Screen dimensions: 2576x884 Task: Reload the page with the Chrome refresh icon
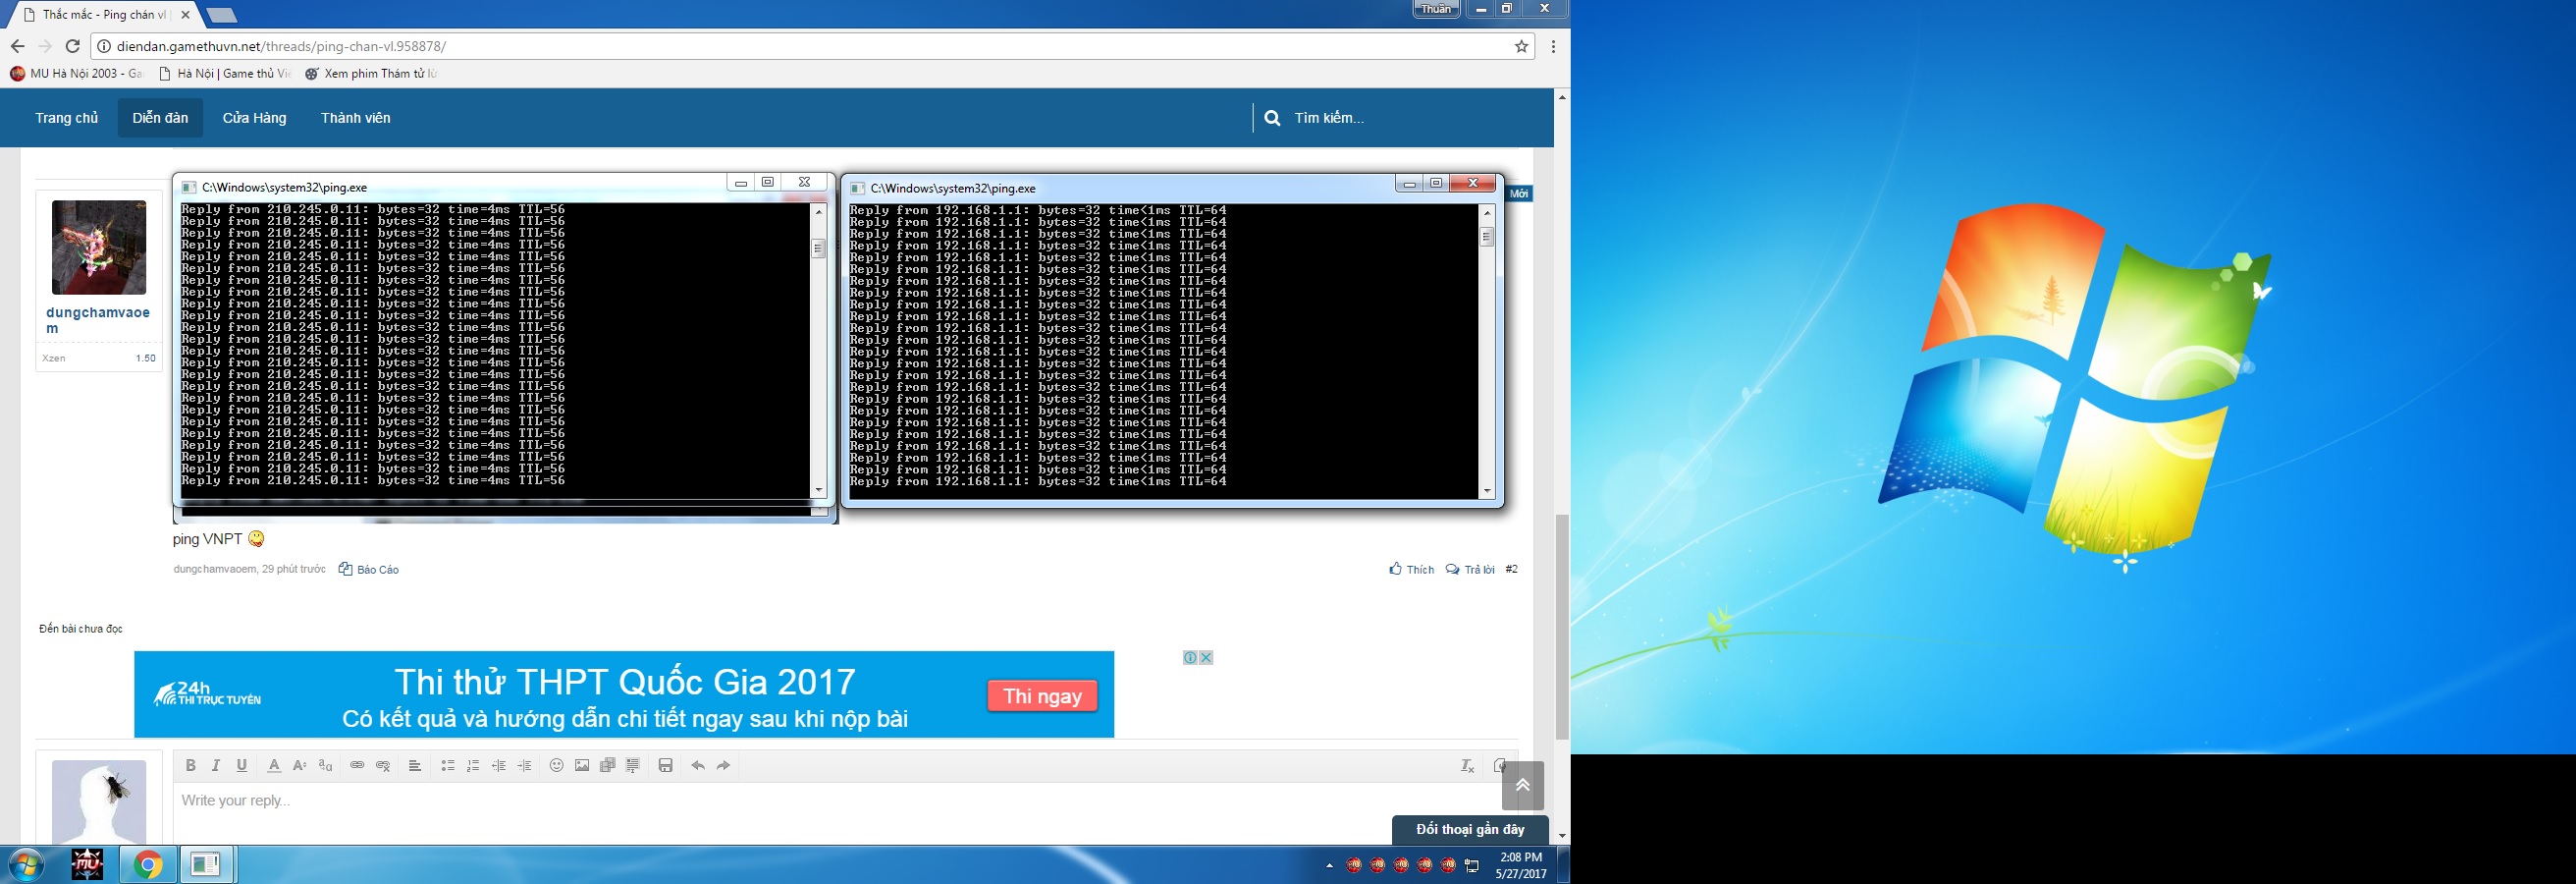72,46
